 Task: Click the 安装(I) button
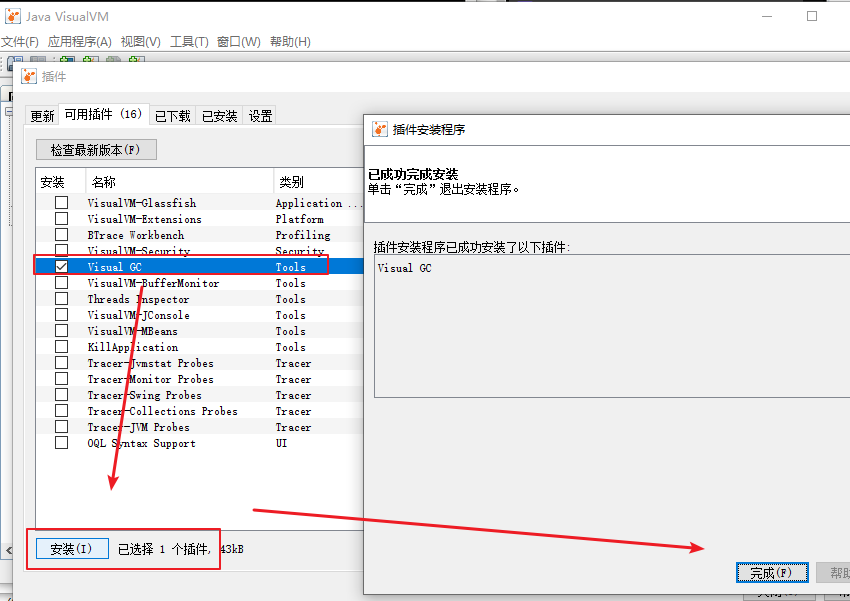pyautogui.click(x=72, y=549)
